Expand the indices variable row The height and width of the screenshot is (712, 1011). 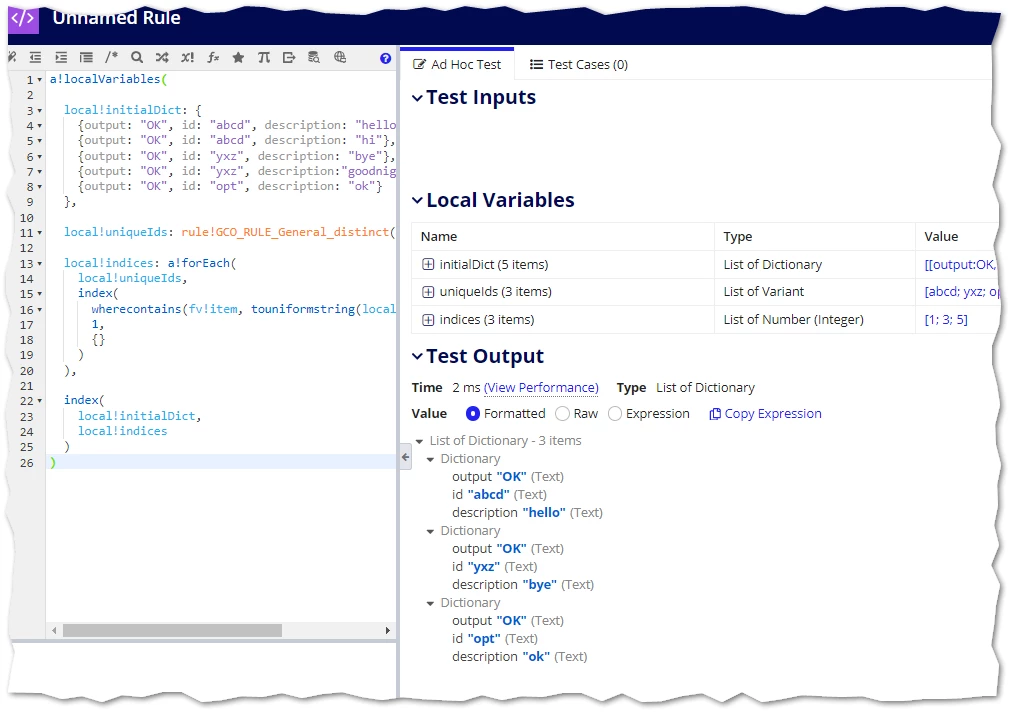[x=428, y=319]
